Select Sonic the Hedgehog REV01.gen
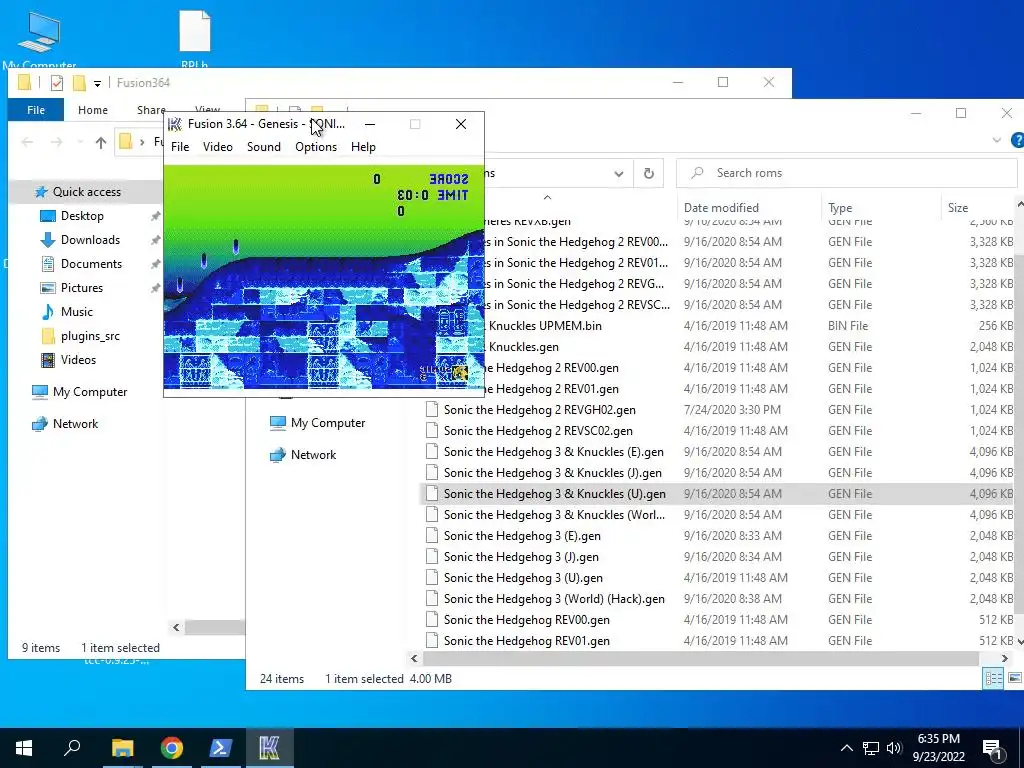 [718, 641]
